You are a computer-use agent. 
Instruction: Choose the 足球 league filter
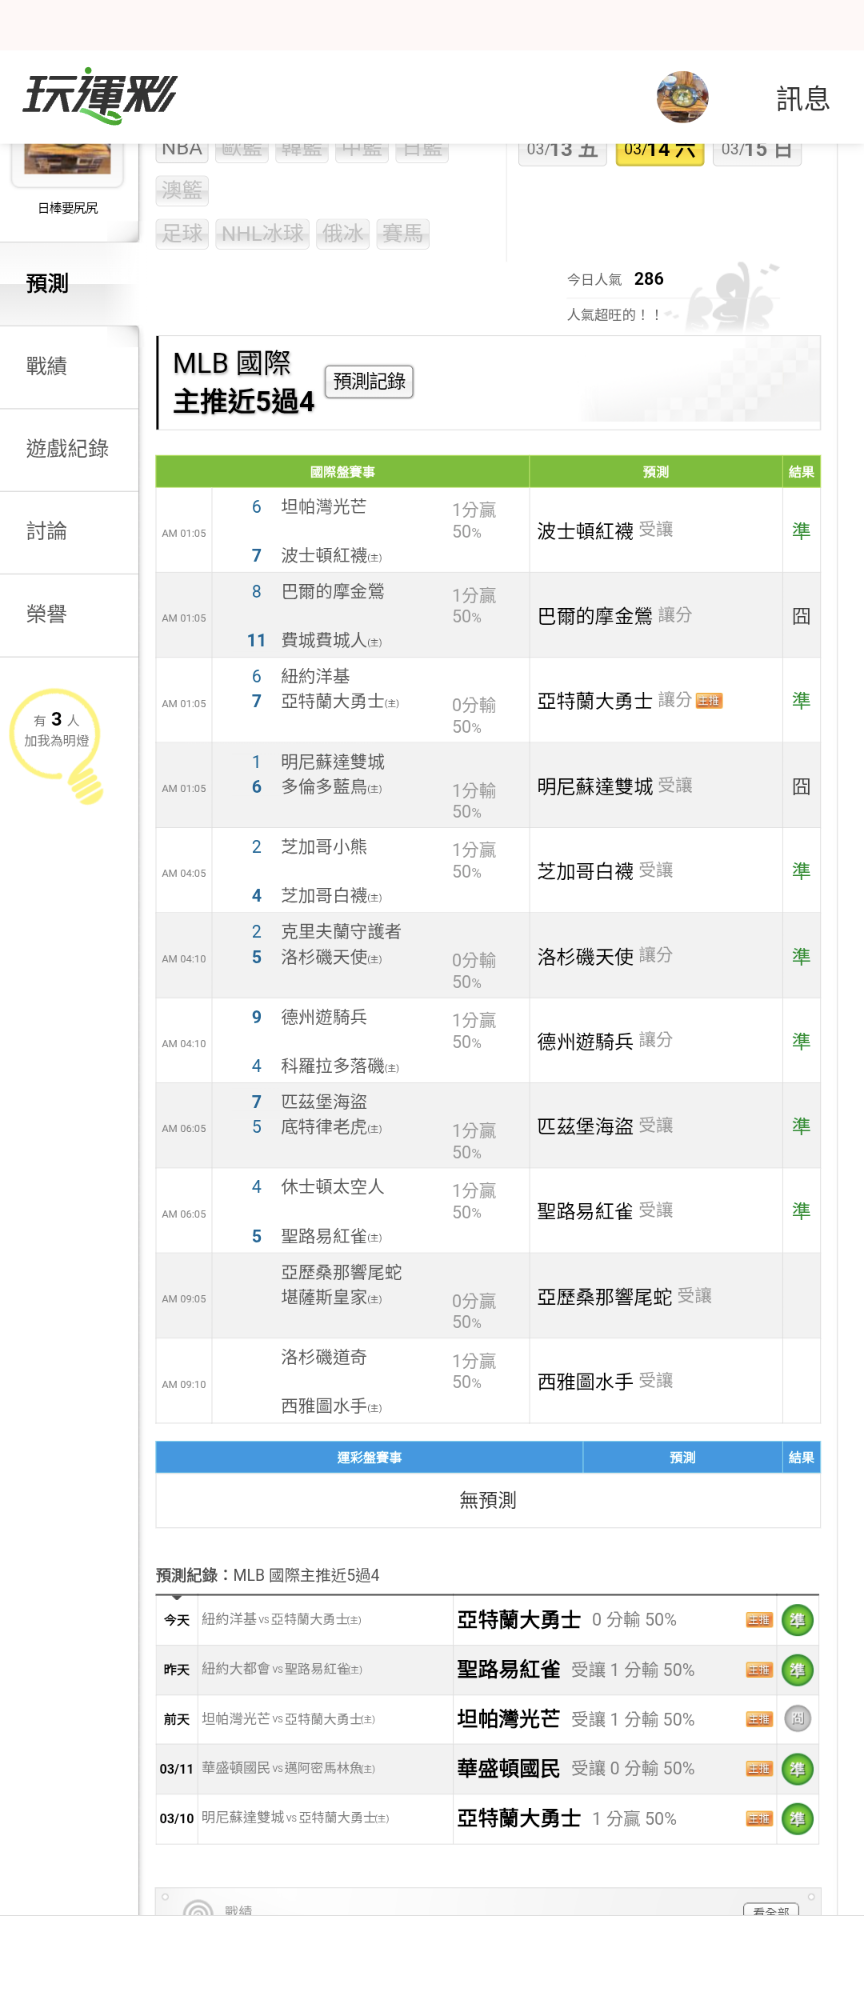[182, 234]
